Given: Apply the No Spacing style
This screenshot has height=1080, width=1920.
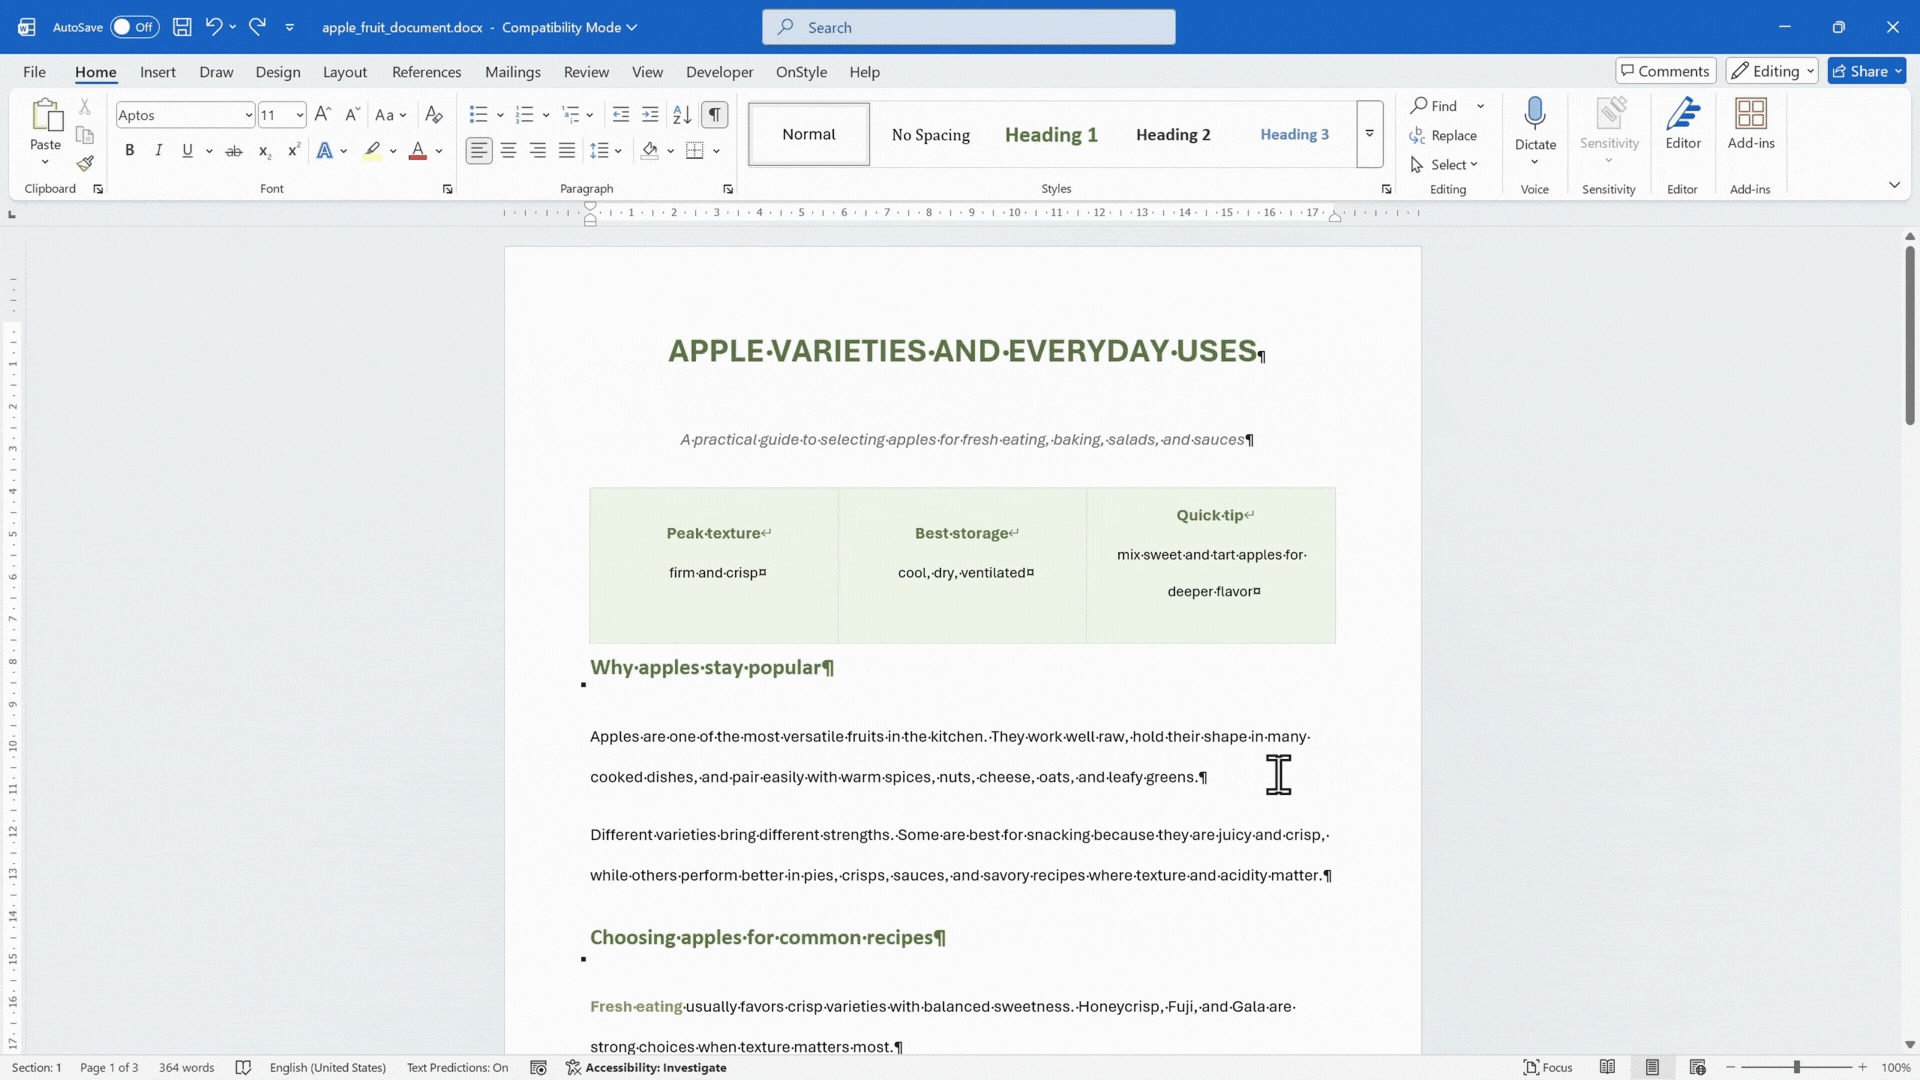Looking at the screenshot, I should pyautogui.click(x=931, y=134).
